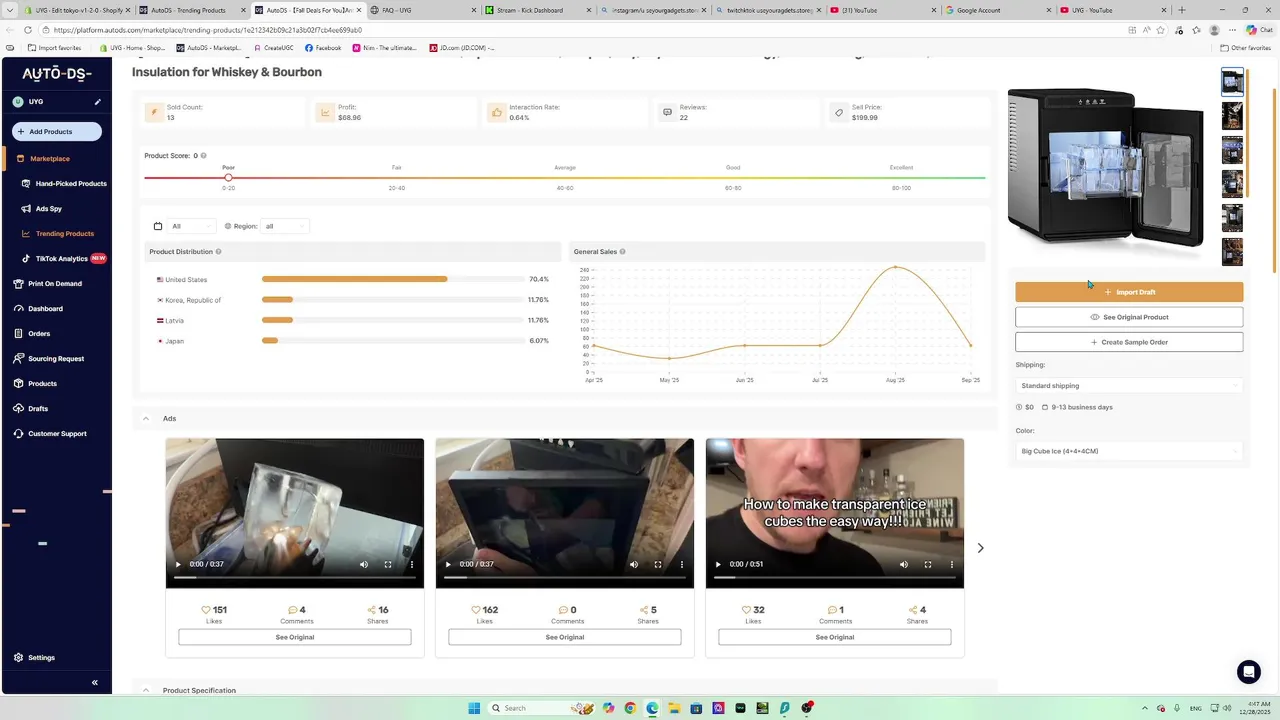
Task: Open the Standard shipping dropdown
Action: click(x=1129, y=386)
